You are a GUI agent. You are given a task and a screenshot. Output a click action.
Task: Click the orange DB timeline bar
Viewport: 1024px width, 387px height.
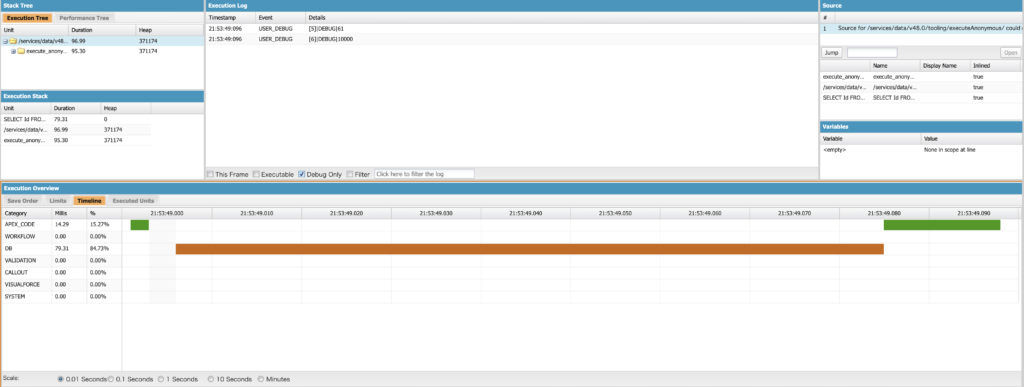(x=530, y=249)
